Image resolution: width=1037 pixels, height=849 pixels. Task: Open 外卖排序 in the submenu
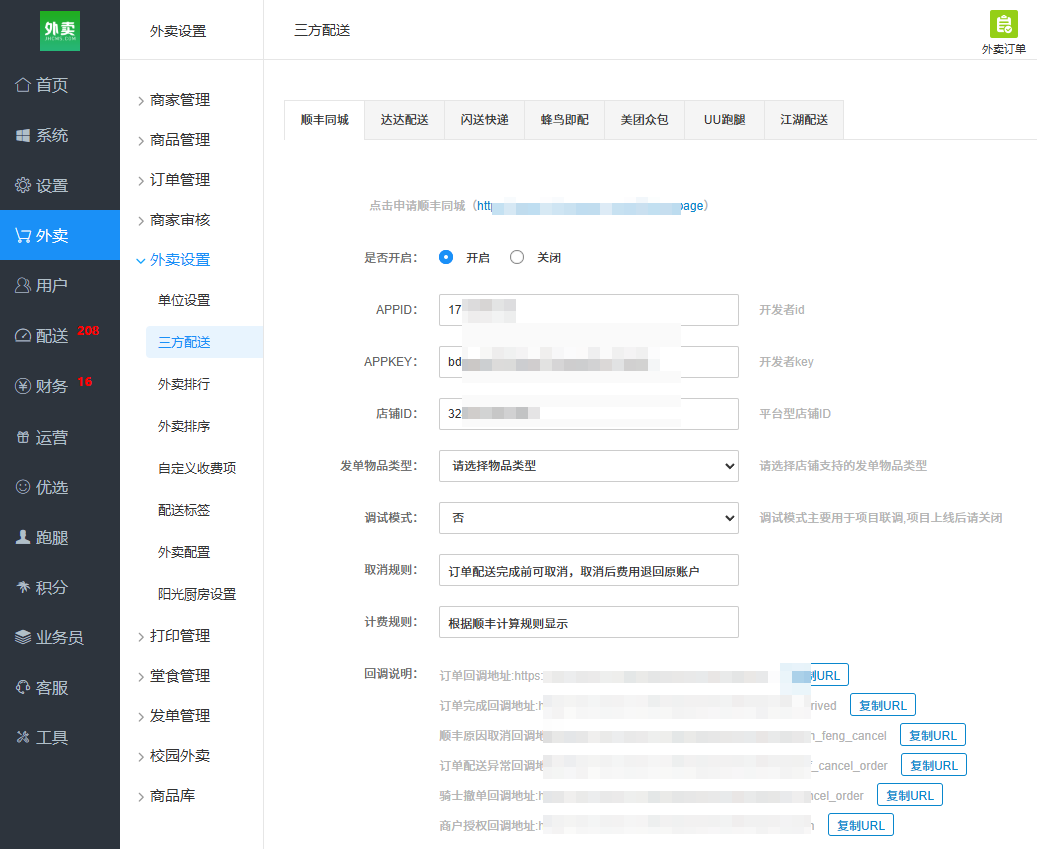tap(184, 426)
